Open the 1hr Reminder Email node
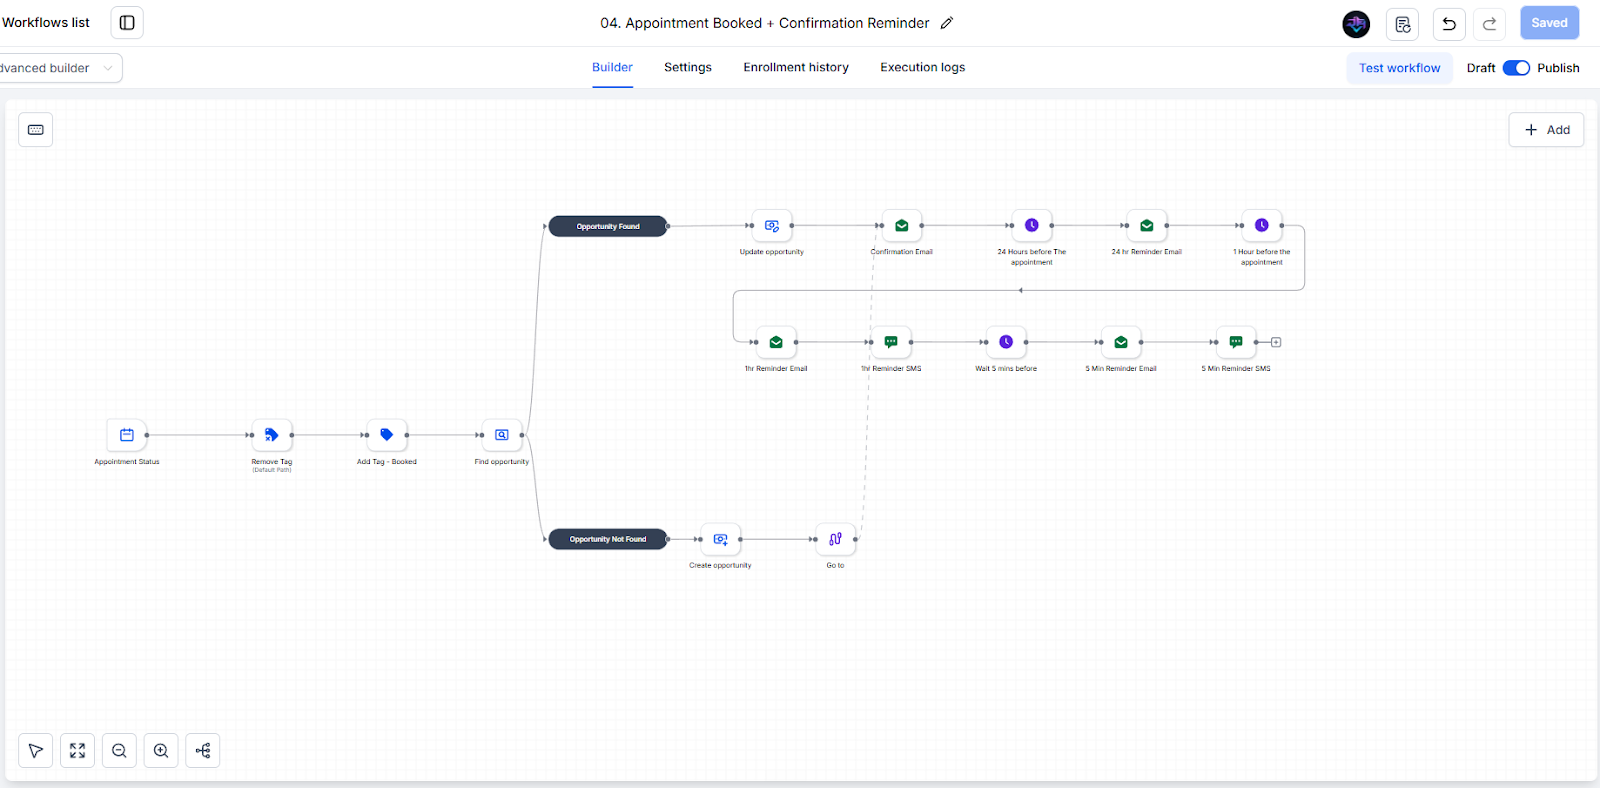 point(776,342)
